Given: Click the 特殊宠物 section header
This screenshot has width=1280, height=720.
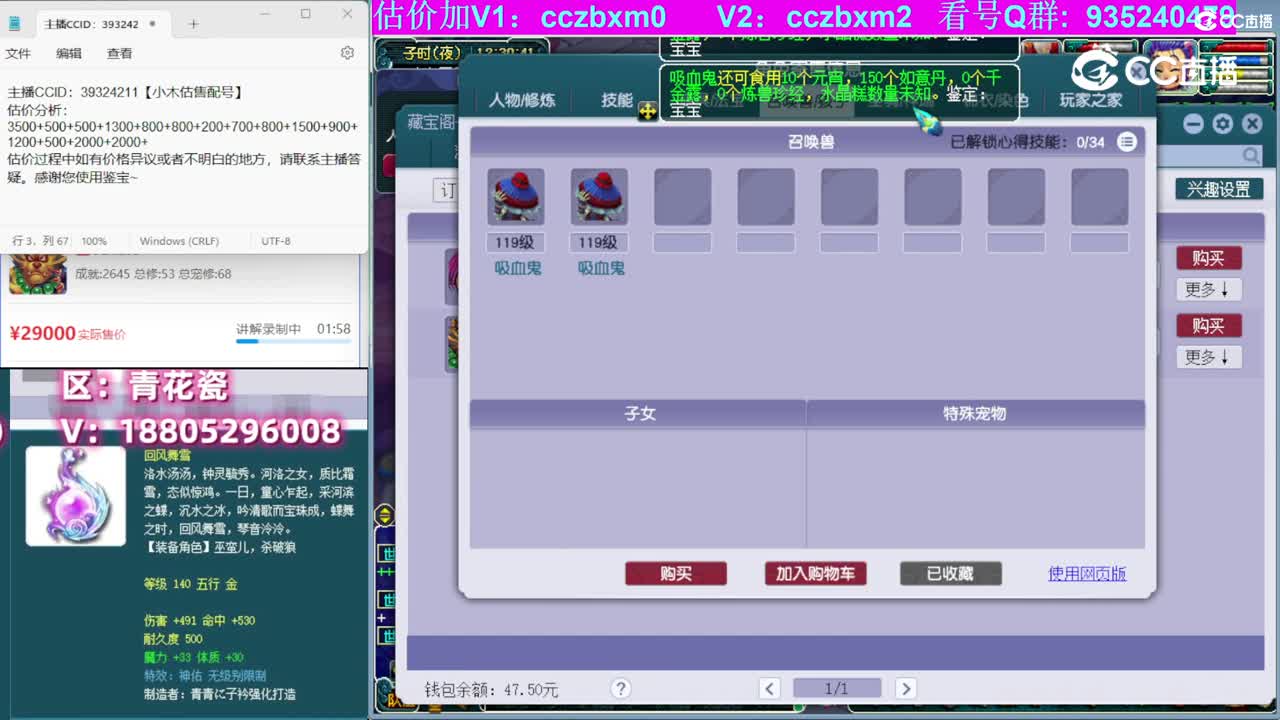Looking at the screenshot, I should click(x=975, y=413).
